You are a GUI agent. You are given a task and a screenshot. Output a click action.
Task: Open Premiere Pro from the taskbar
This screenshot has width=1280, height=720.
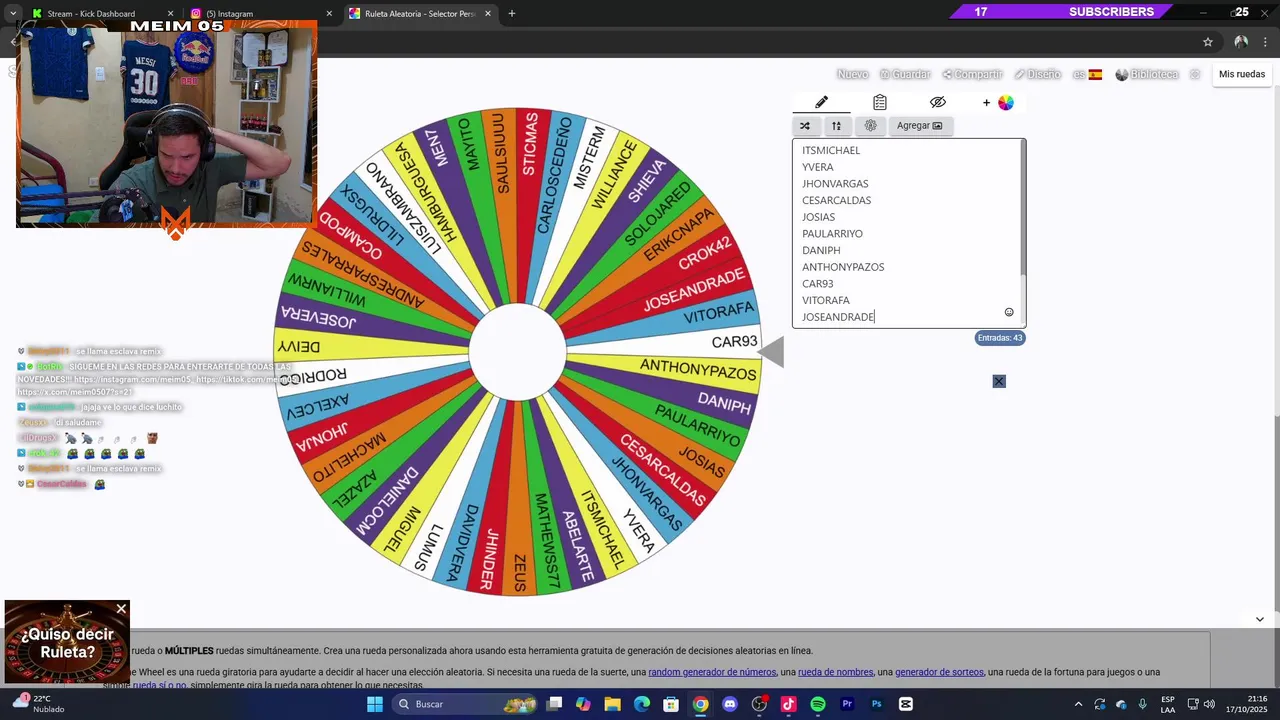(x=847, y=704)
